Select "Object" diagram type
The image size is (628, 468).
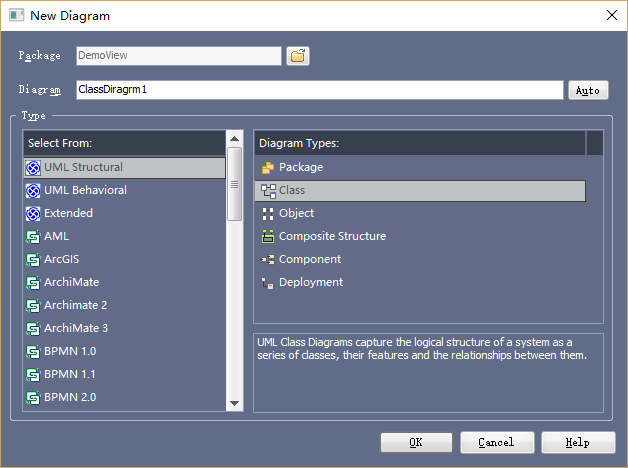(x=420, y=213)
